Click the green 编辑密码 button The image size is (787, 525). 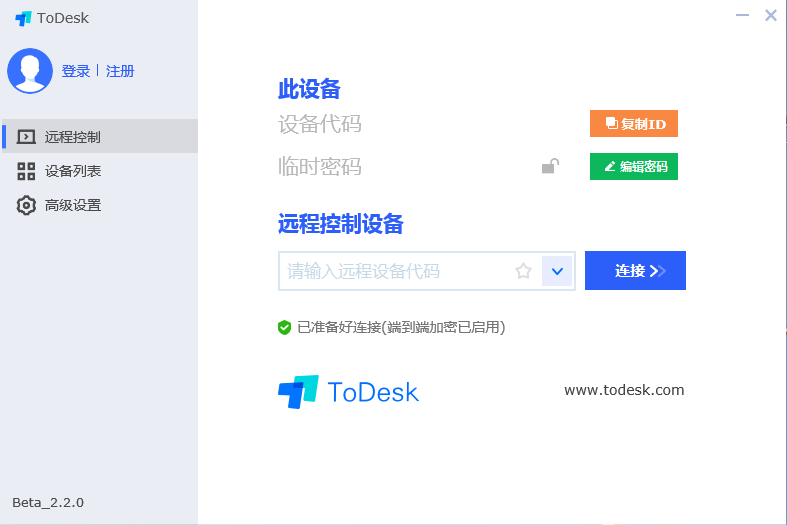coord(634,166)
